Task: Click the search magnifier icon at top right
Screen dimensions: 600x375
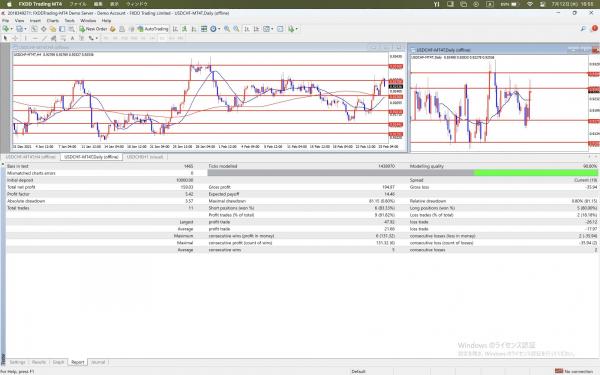Action: (x=583, y=29)
